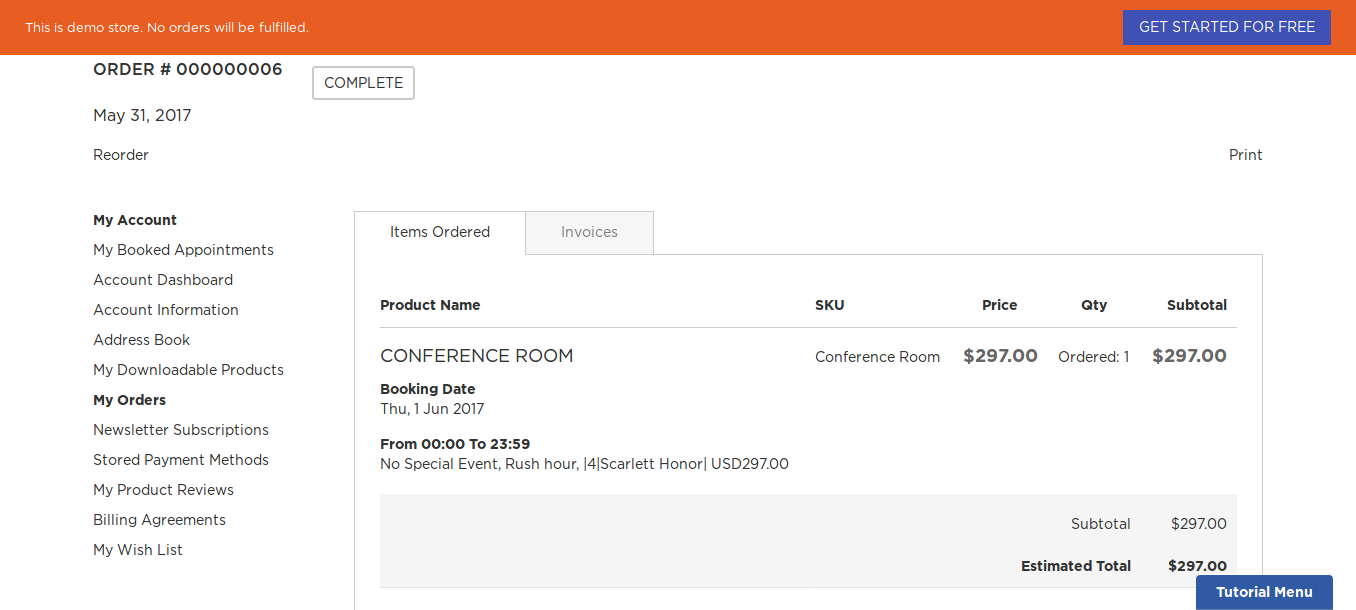Open My Wish List
Viewport: 1356px width, 610px height.
tap(138, 550)
